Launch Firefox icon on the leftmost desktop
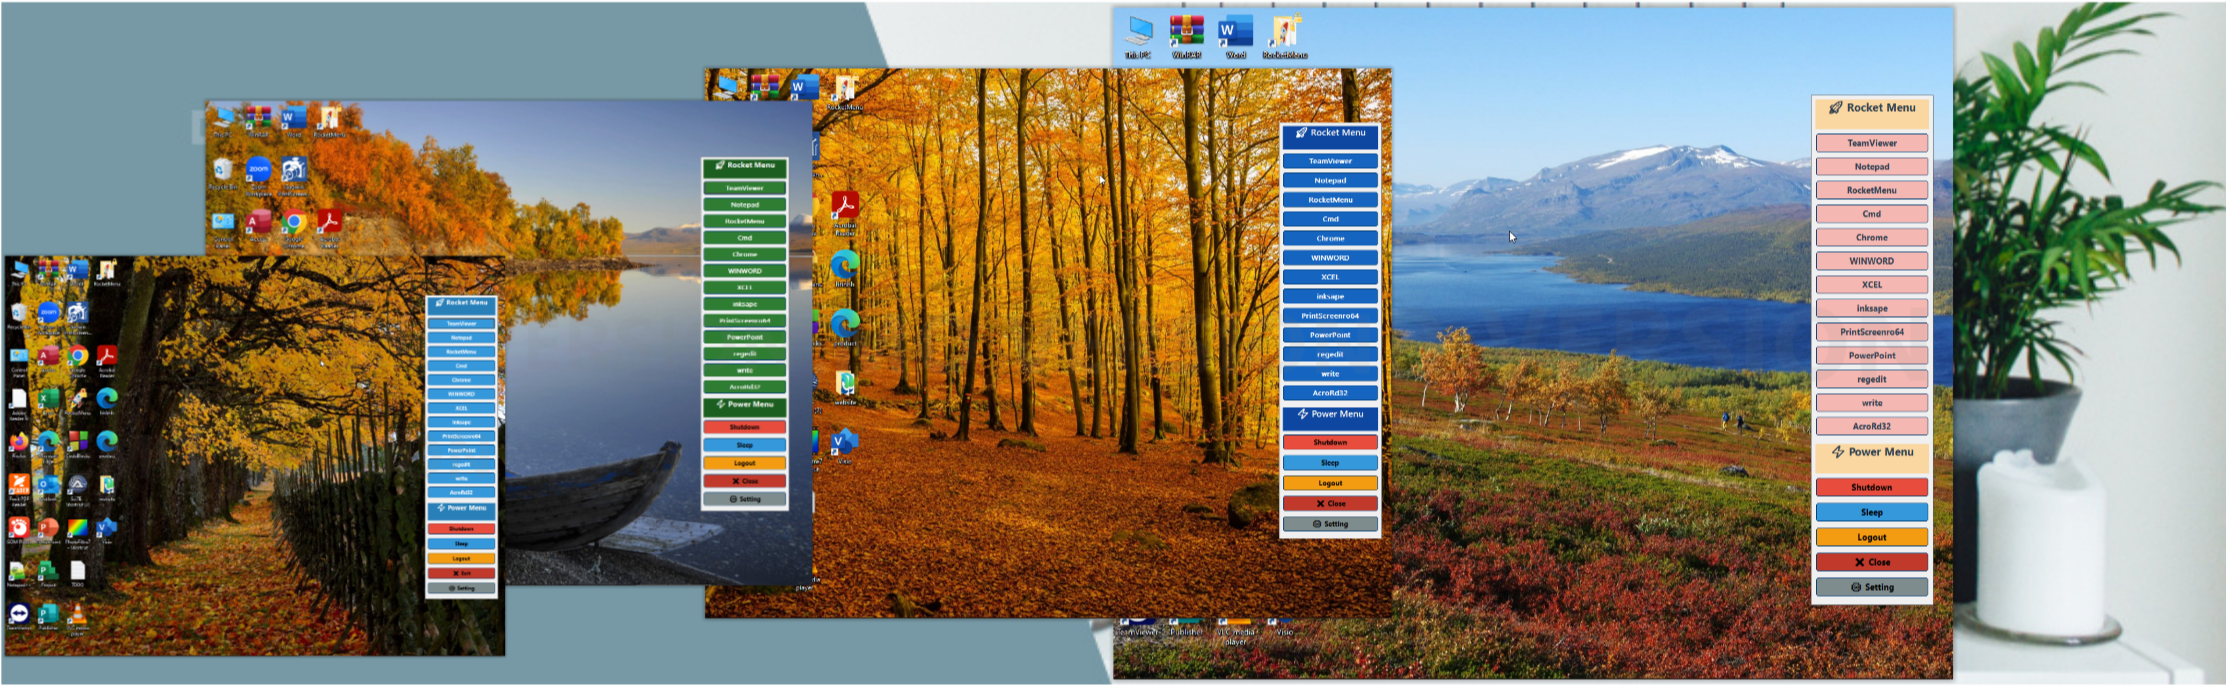The image size is (2226, 696). pos(19,441)
